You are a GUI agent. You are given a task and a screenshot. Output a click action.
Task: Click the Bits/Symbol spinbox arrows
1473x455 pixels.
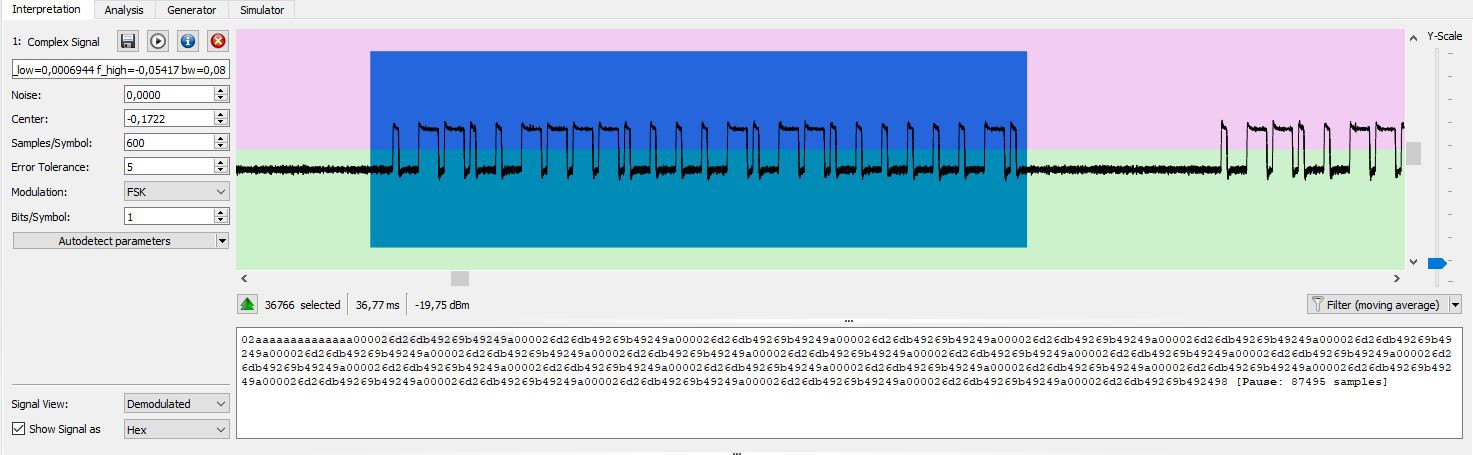click(221, 216)
